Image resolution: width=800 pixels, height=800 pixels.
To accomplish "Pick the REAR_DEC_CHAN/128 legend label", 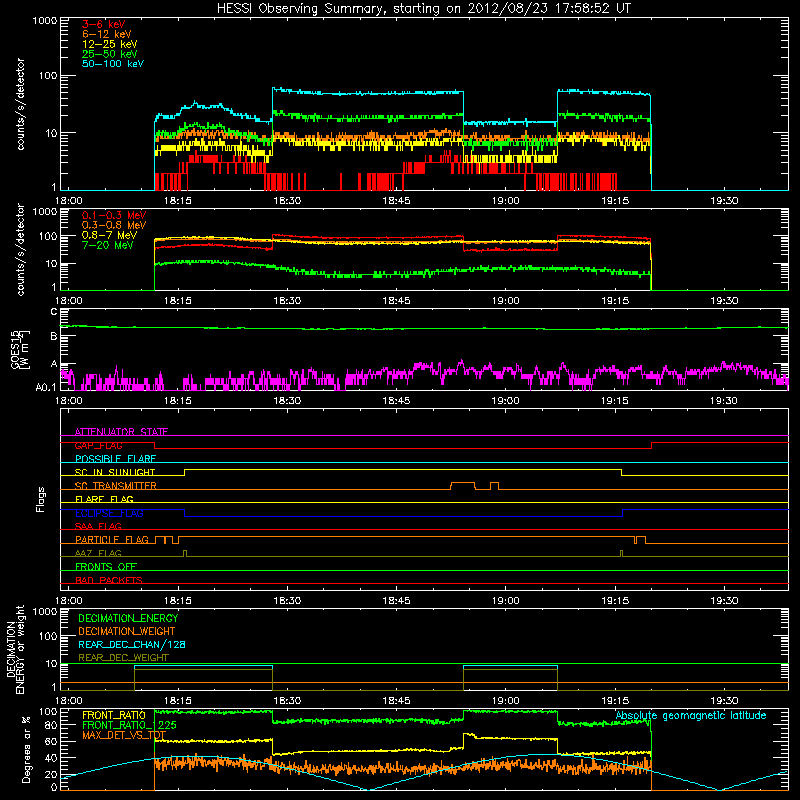I will [132, 644].
